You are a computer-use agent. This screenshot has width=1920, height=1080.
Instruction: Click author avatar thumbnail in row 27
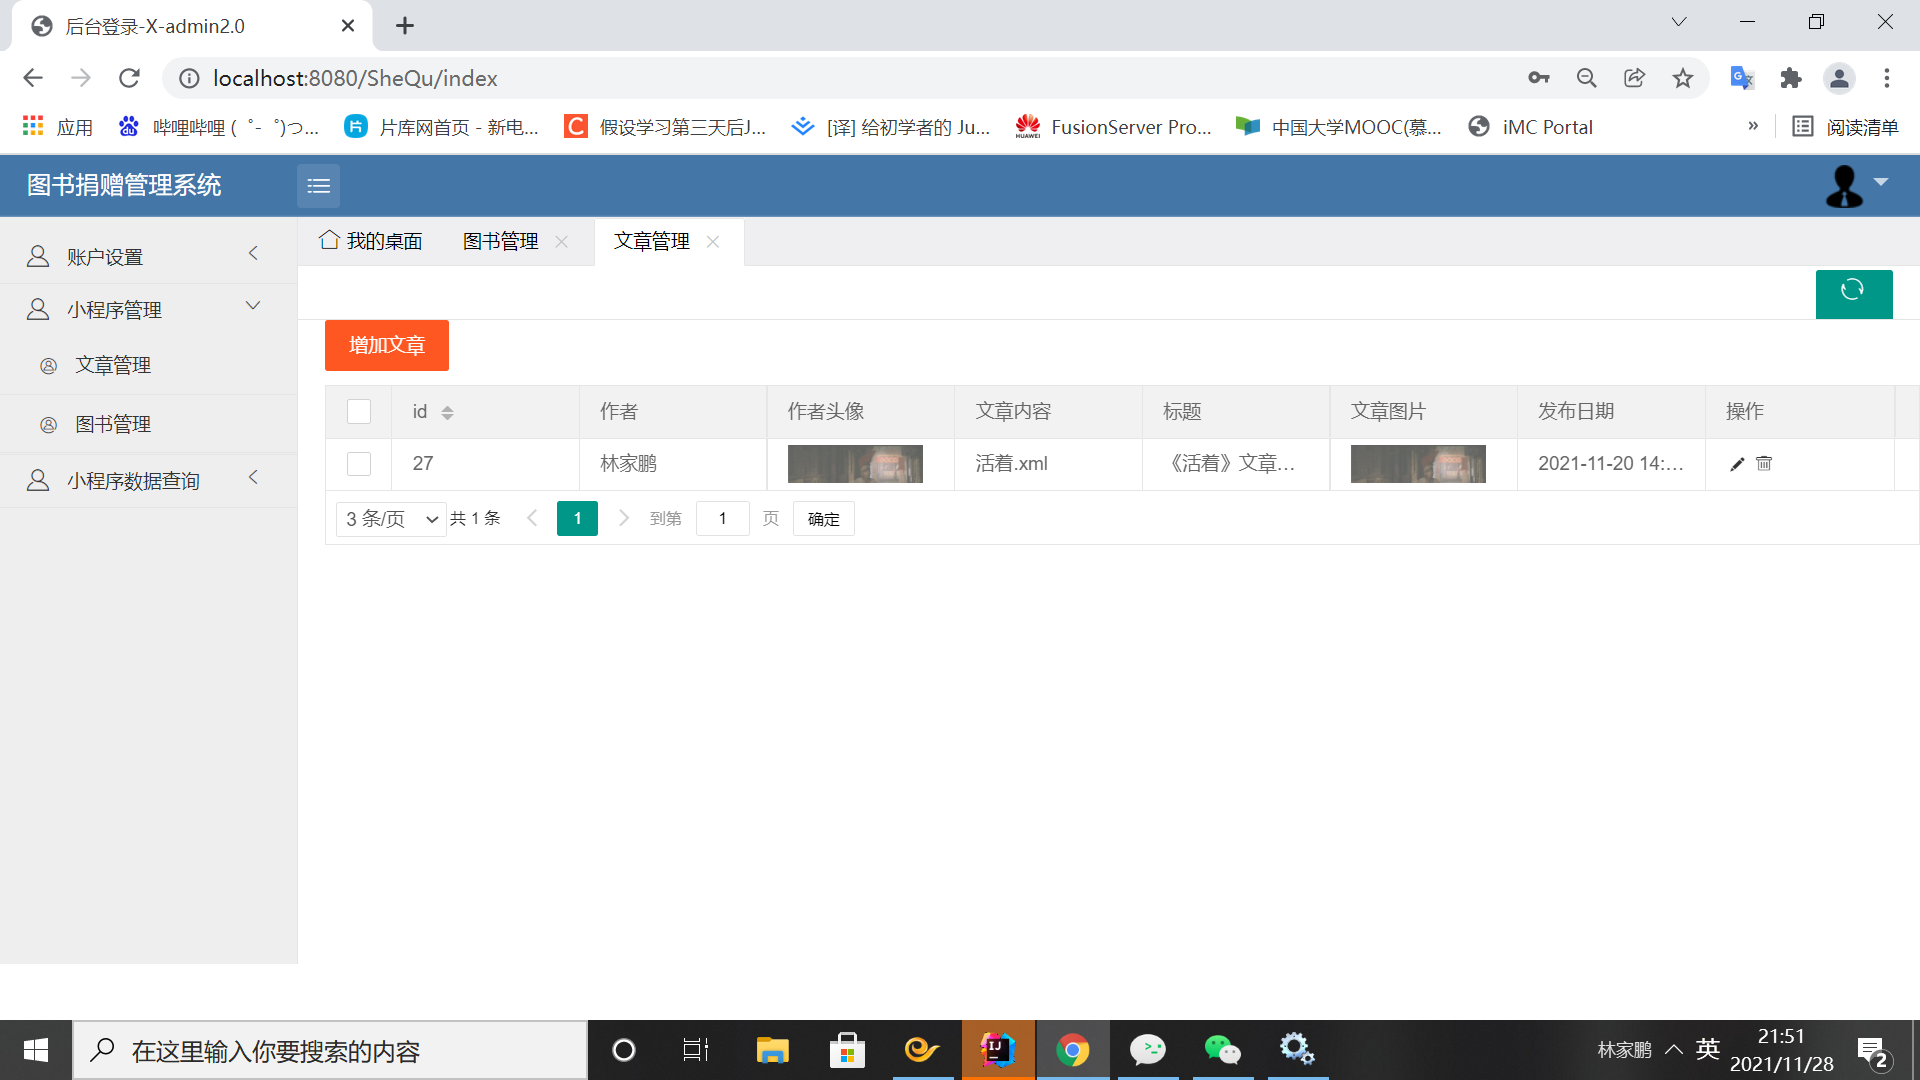click(855, 464)
